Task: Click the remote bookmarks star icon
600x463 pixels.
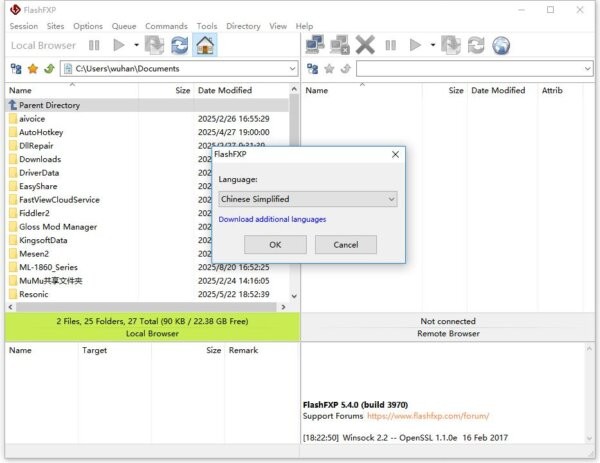Action: click(329, 69)
